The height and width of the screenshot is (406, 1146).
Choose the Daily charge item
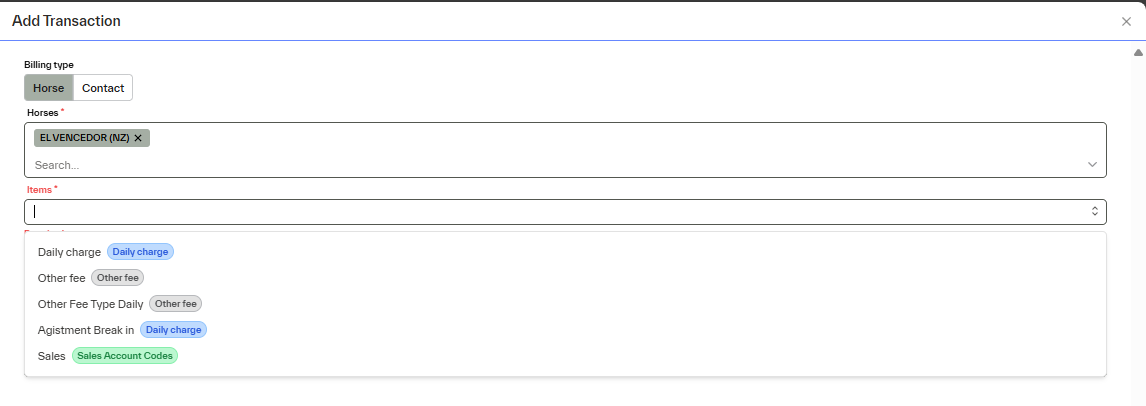coord(69,252)
